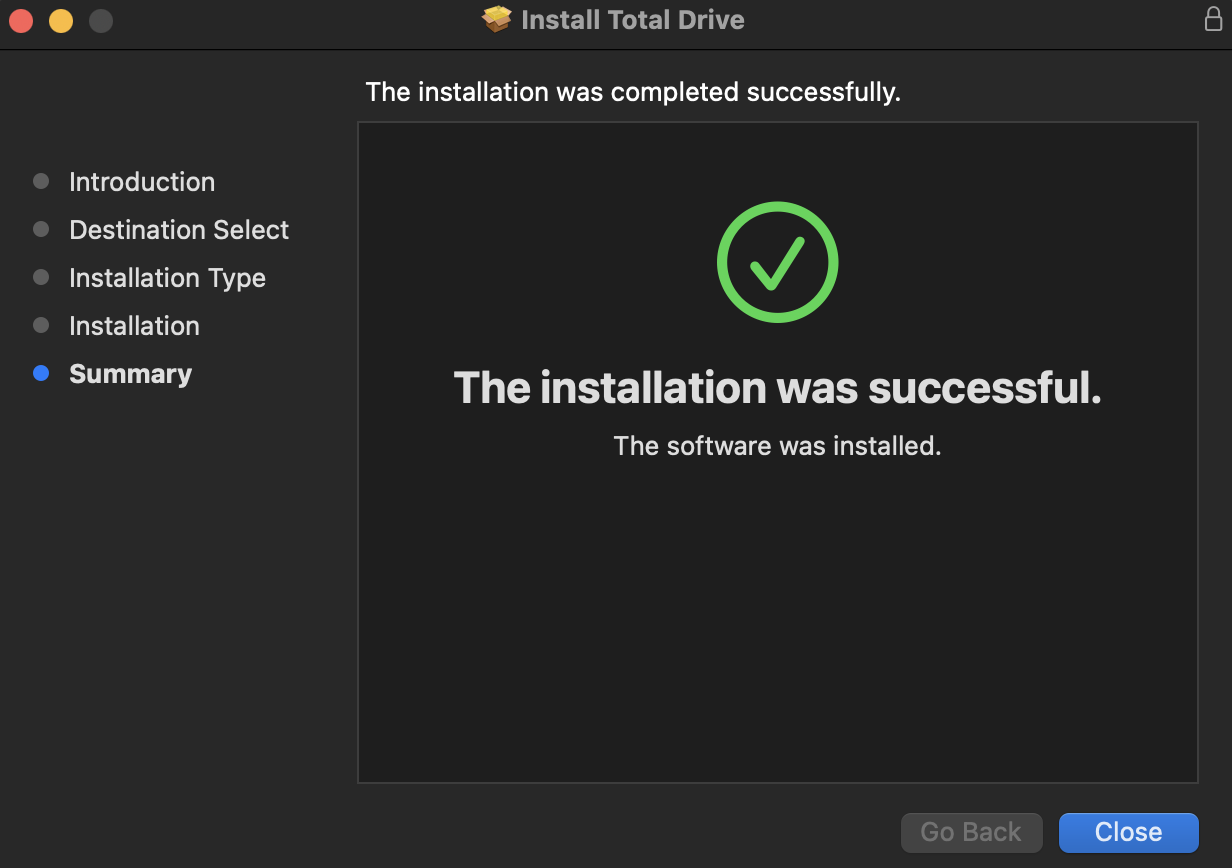Select the Introduction step label
This screenshot has width=1232, height=868.
click(x=142, y=182)
